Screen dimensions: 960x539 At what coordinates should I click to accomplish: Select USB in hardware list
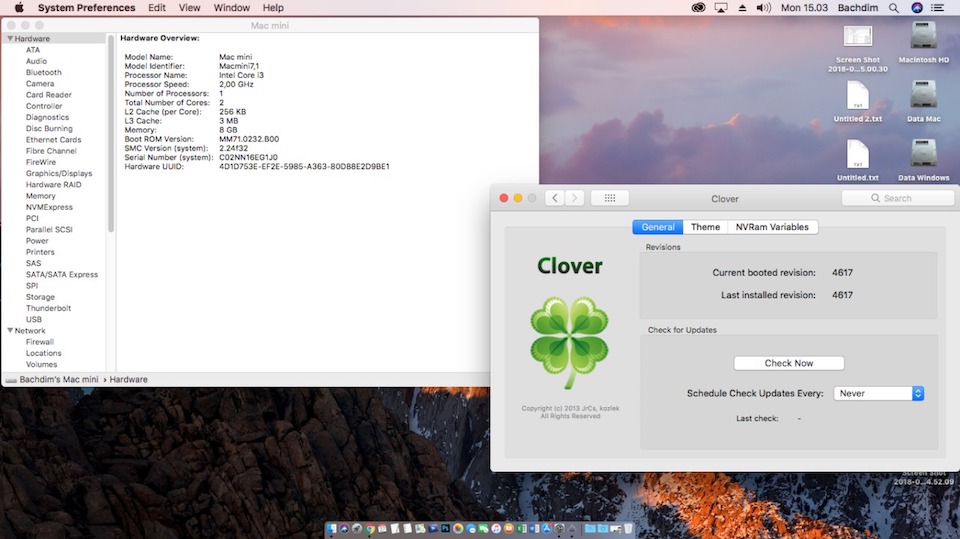click(x=34, y=320)
